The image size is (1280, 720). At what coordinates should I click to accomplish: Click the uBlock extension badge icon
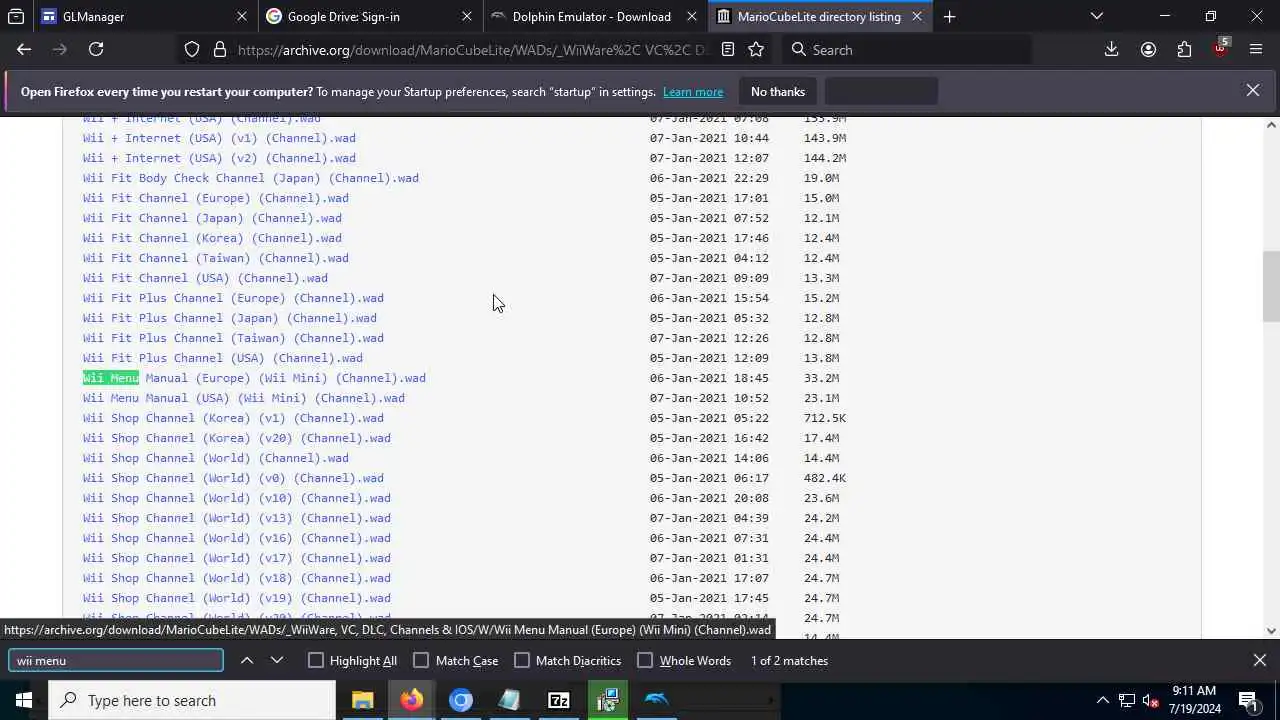coord(1220,48)
